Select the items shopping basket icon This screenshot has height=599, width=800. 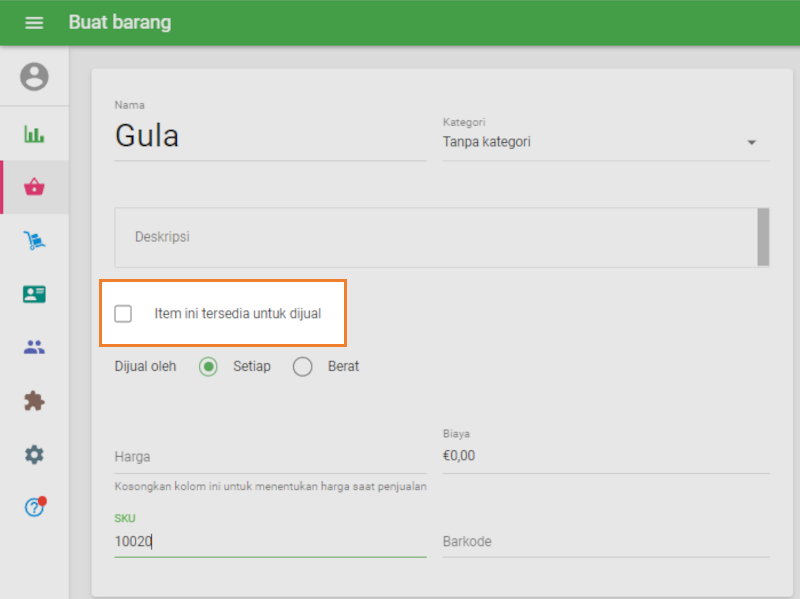click(x=34, y=187)
